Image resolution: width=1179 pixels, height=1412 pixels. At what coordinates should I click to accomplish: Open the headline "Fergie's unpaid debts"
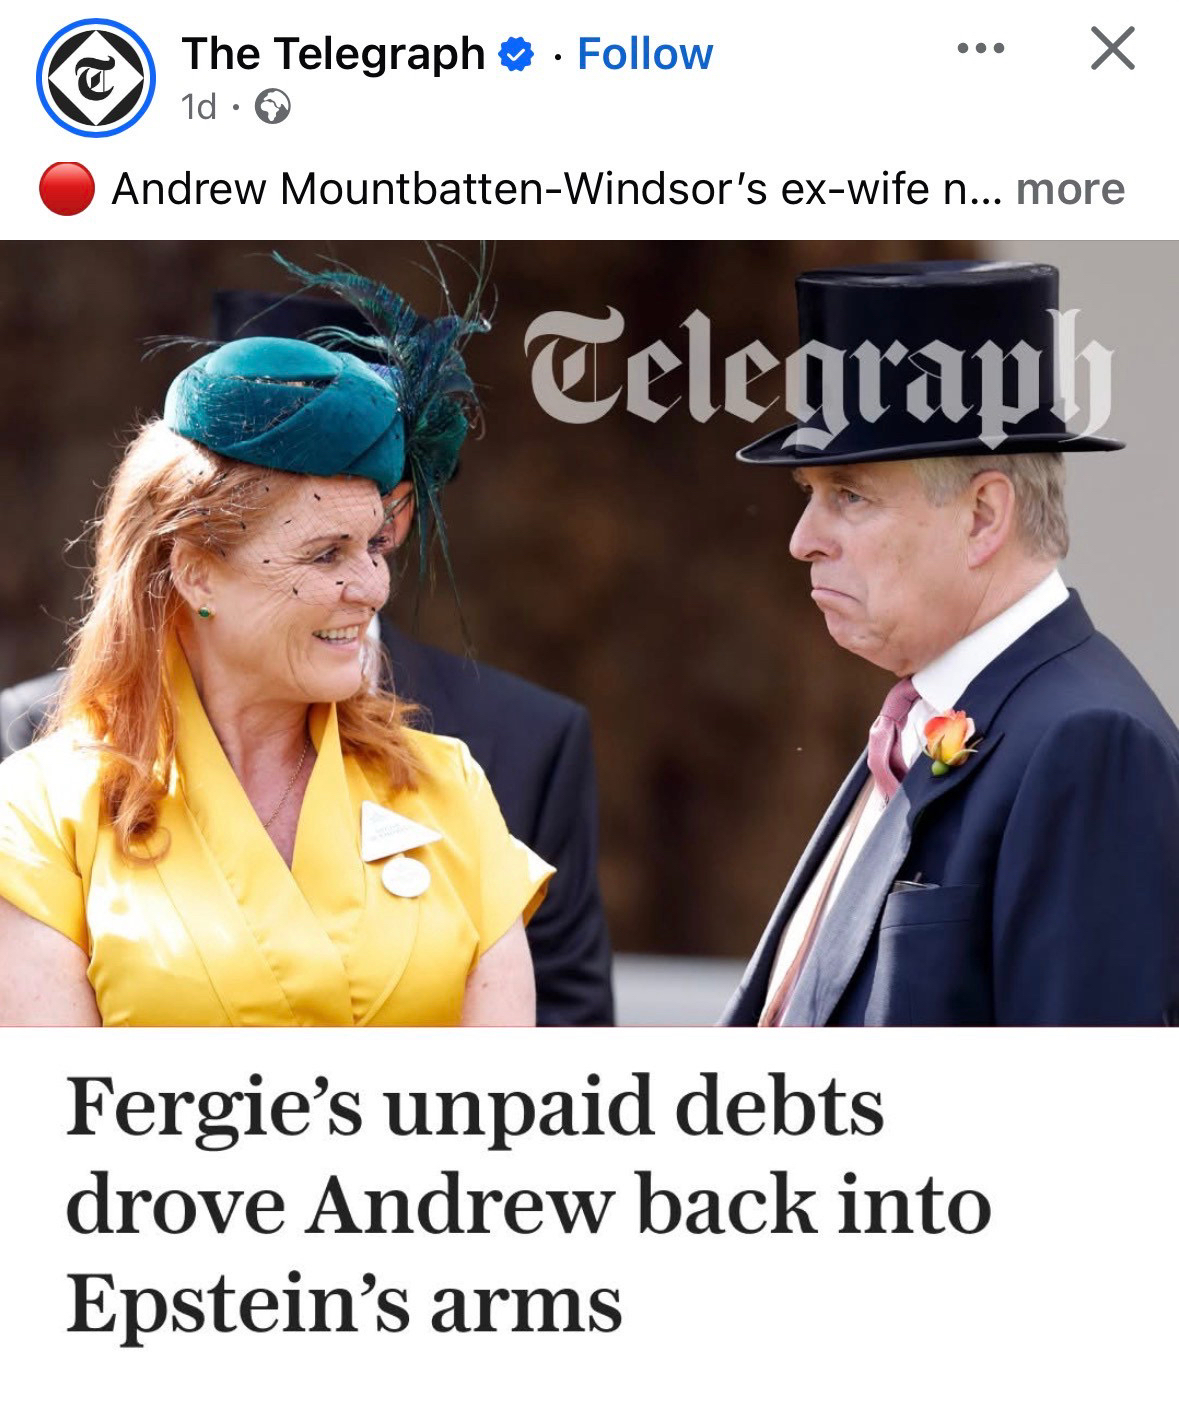[x=475, y=1107]
